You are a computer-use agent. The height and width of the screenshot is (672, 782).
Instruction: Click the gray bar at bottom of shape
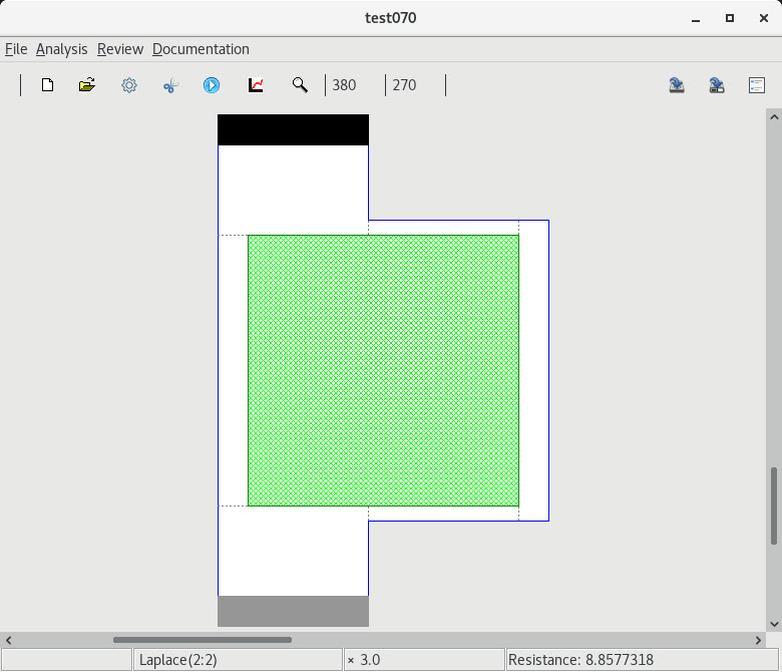click(x=293, y=611)
